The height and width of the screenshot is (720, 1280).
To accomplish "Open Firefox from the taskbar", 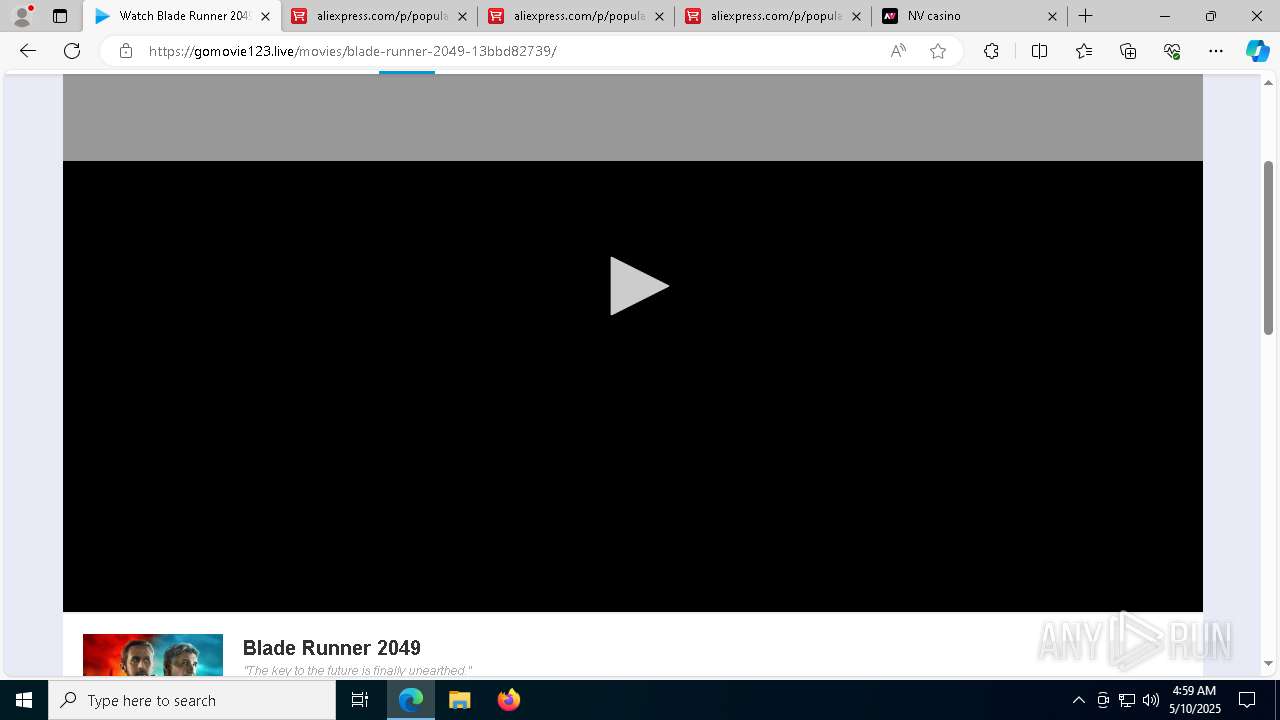I will (508, 700).
